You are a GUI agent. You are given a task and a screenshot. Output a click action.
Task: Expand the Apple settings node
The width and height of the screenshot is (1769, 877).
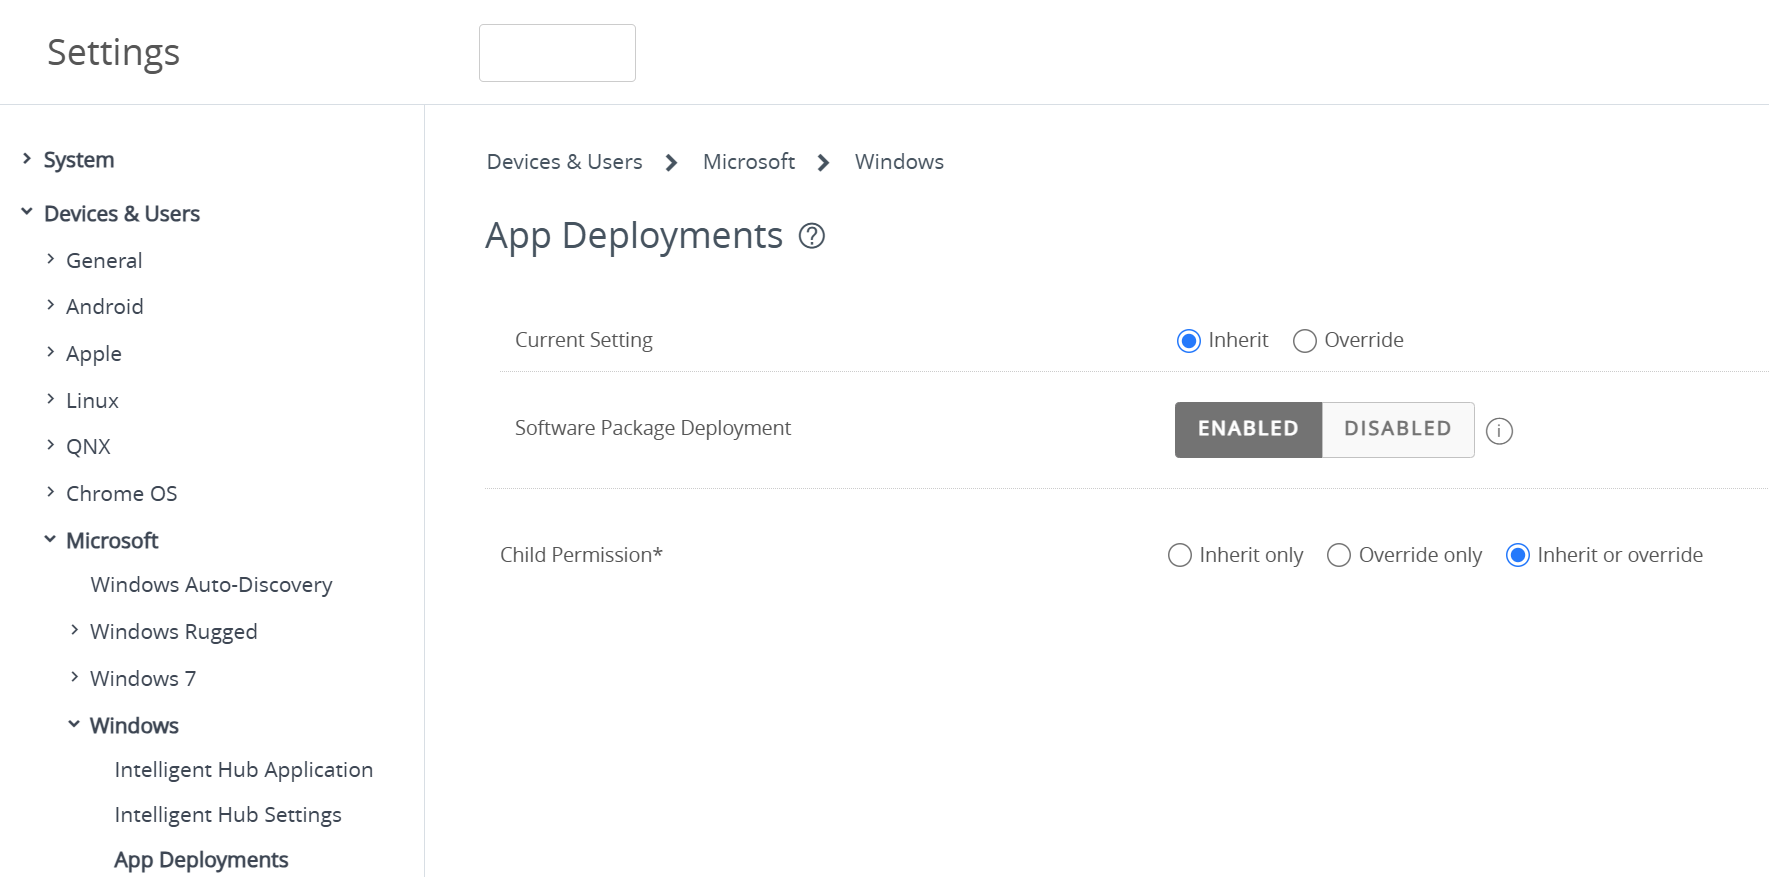coord(50,352)
